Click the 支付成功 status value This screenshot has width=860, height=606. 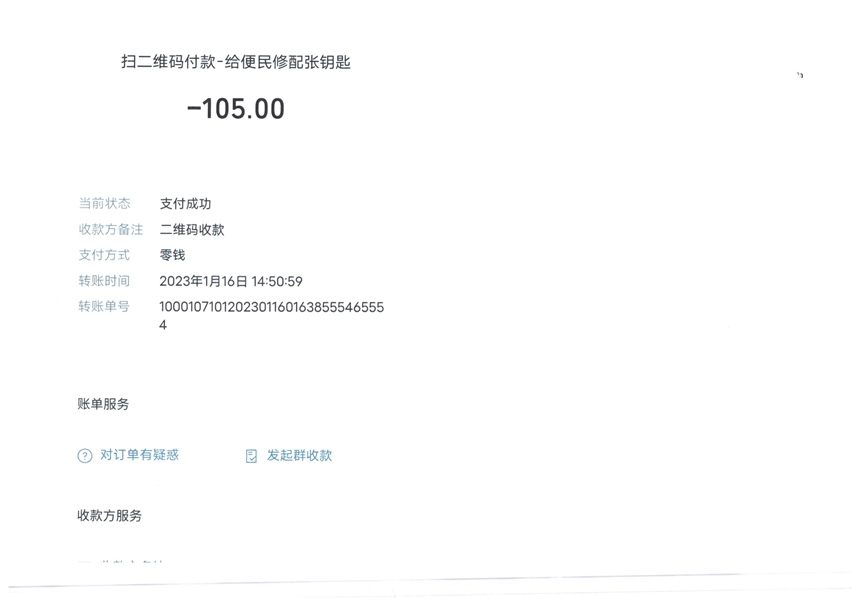(185, 203)
